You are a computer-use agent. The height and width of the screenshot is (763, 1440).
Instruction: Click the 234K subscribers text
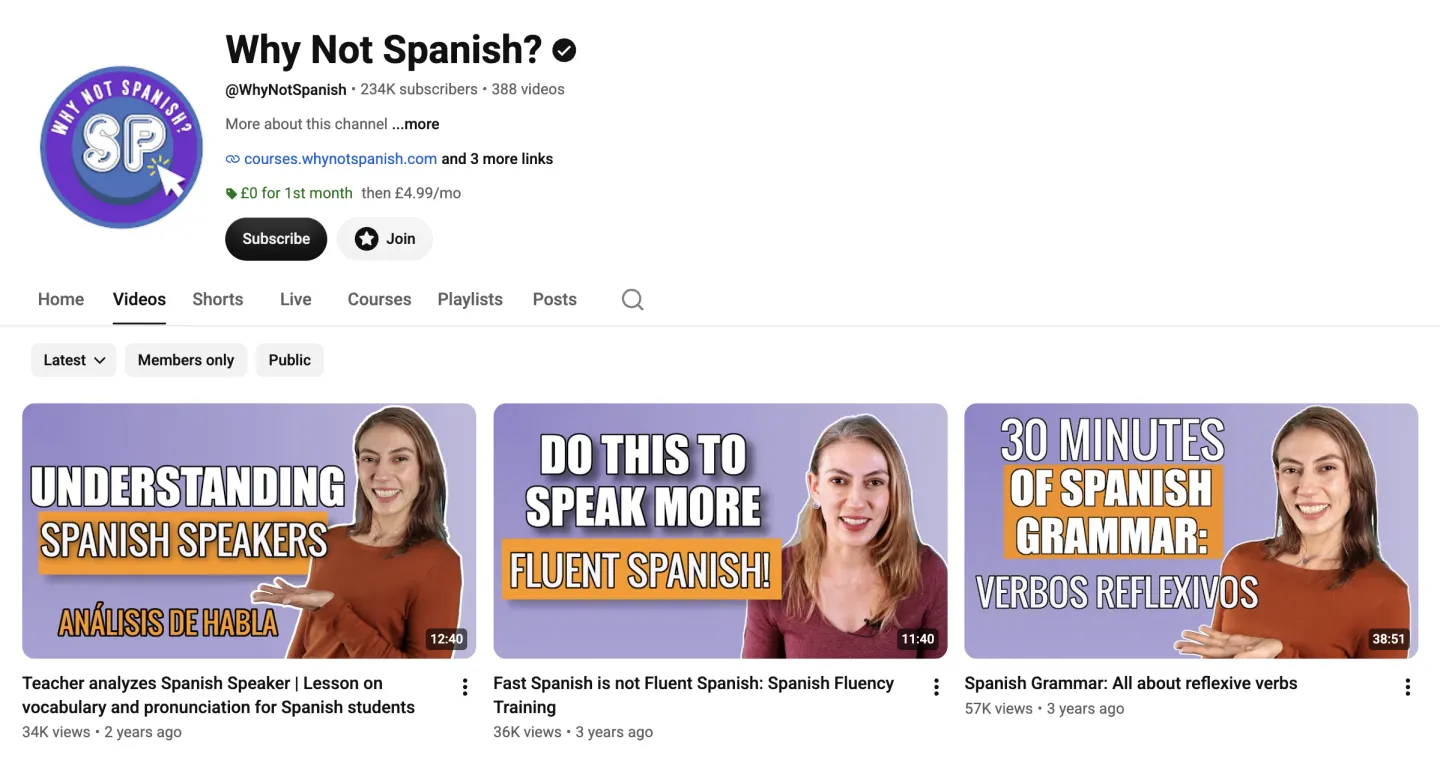coord(419,89)
